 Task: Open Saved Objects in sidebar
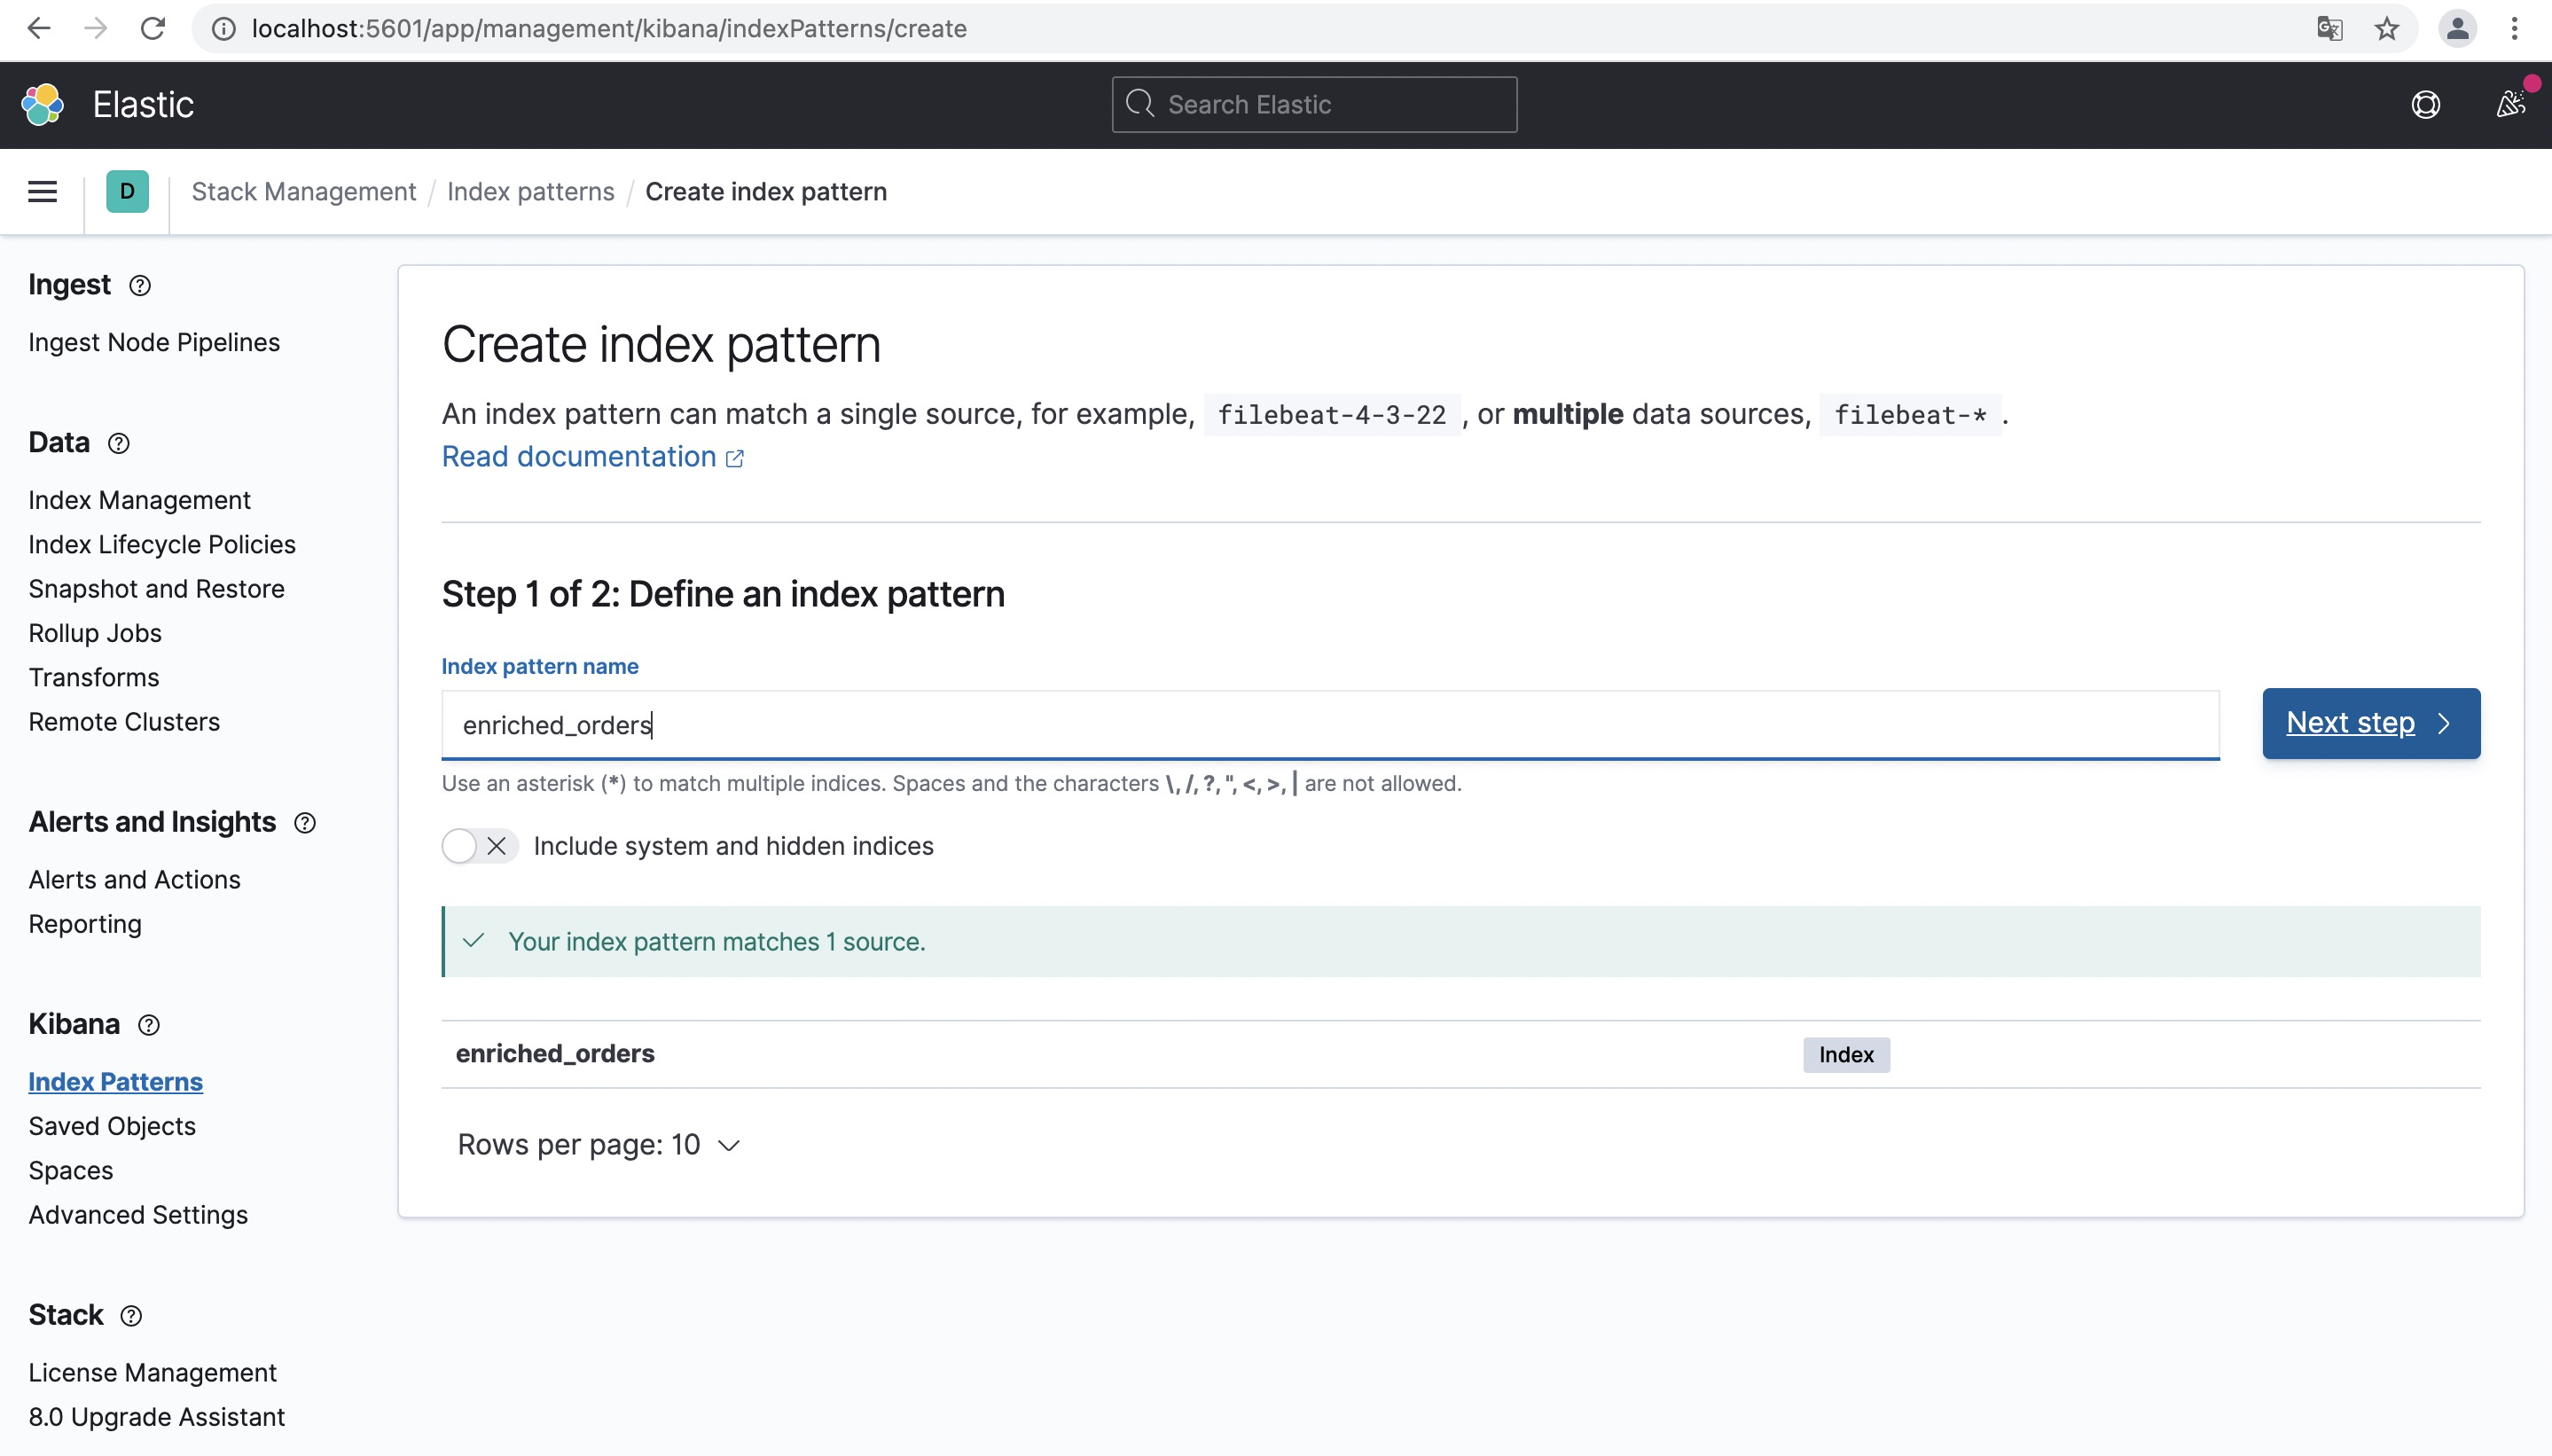pyautogui.click(x=112, y=1126)
